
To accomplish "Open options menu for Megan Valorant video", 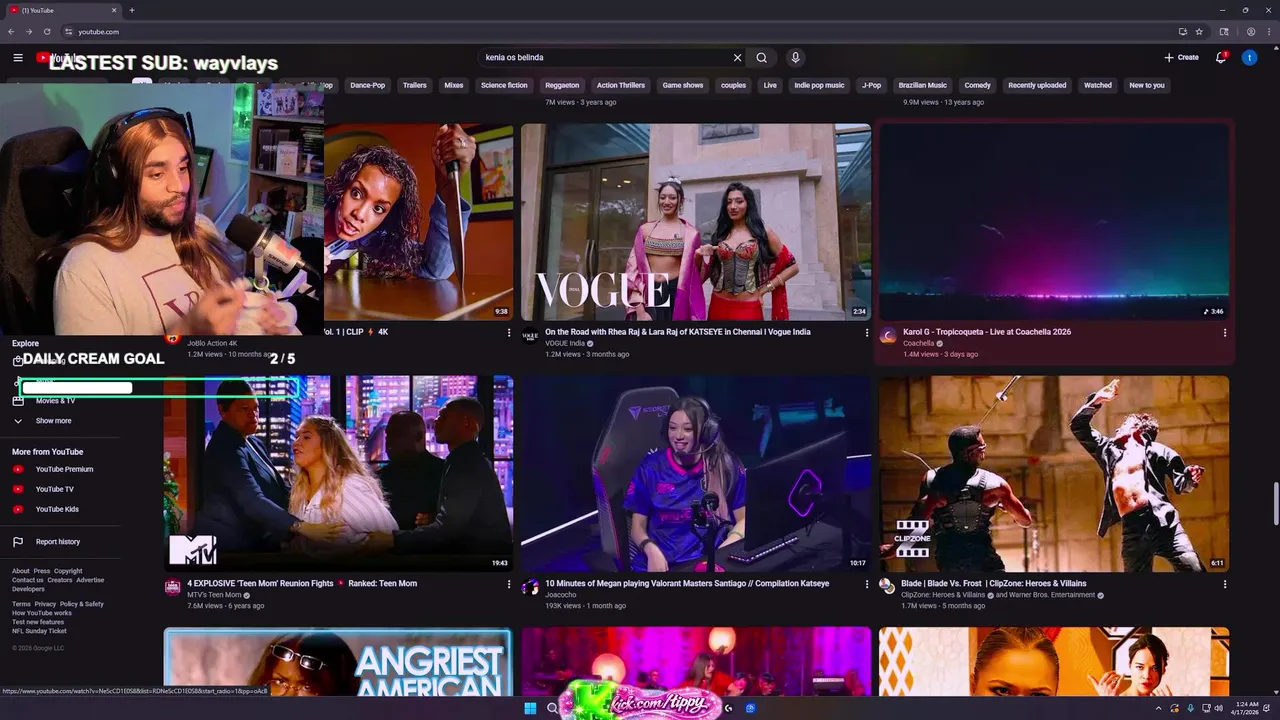I will 867,584.
